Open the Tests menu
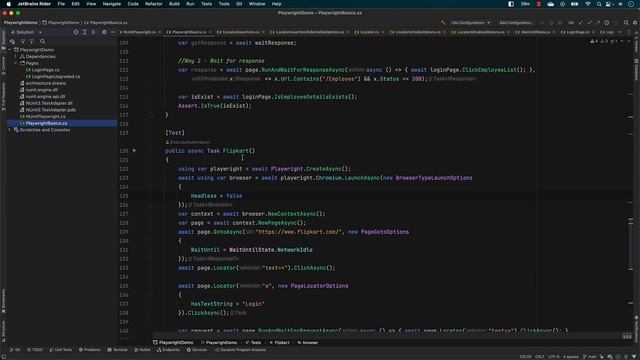This screenshot has height=360, width=640. (x=206, y=4)
